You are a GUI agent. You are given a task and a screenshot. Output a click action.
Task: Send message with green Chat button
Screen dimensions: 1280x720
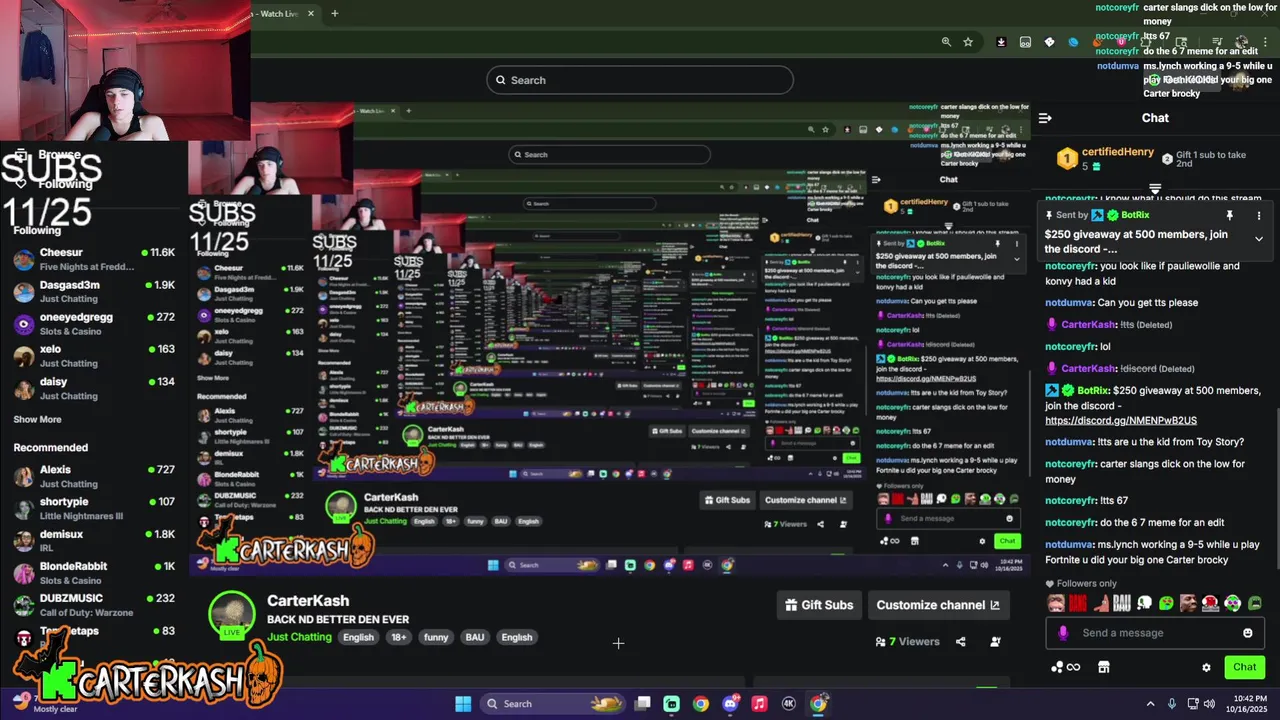pyautogui.click(x=1245, y=667)
